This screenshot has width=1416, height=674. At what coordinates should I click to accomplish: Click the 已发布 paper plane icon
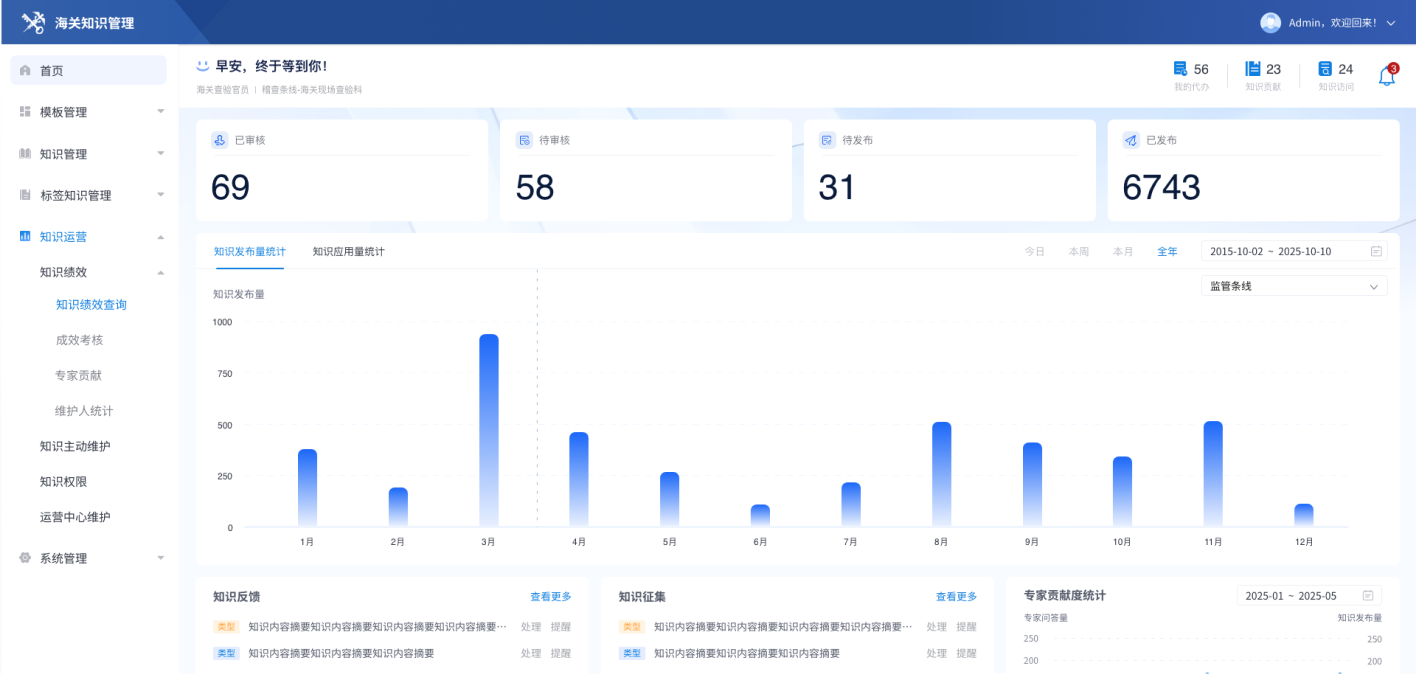(x=1130, y=140)
